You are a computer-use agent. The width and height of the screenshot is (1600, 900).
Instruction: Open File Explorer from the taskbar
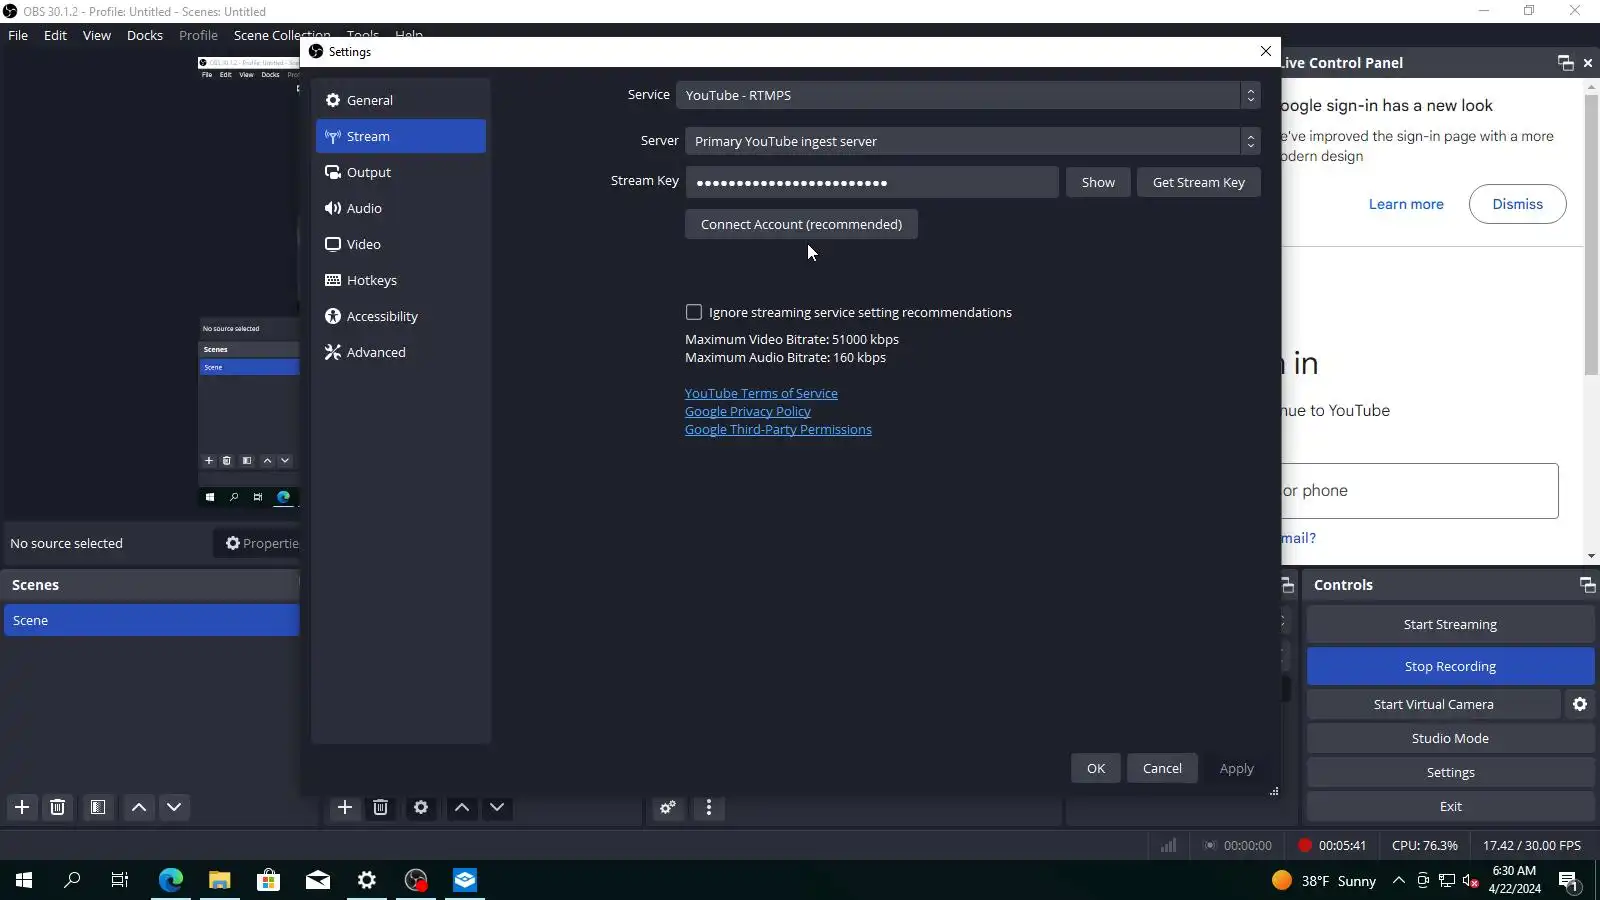point(220,880)
